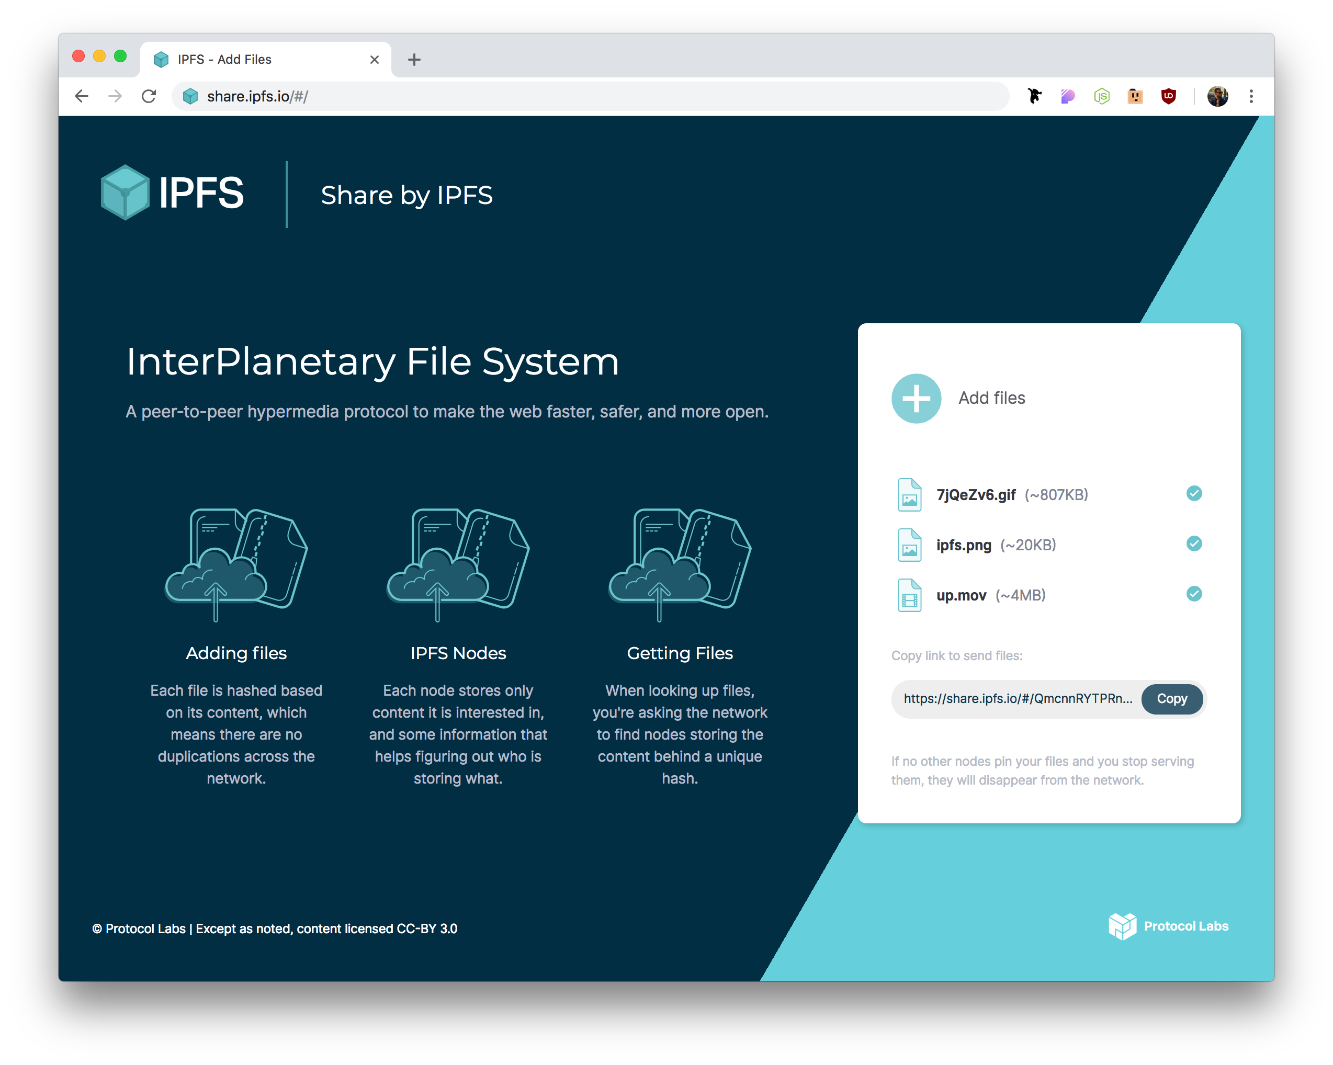Click the Protocol Labs text link
This screenshot has width=1333, height=1065.
tap(1186, 926)
